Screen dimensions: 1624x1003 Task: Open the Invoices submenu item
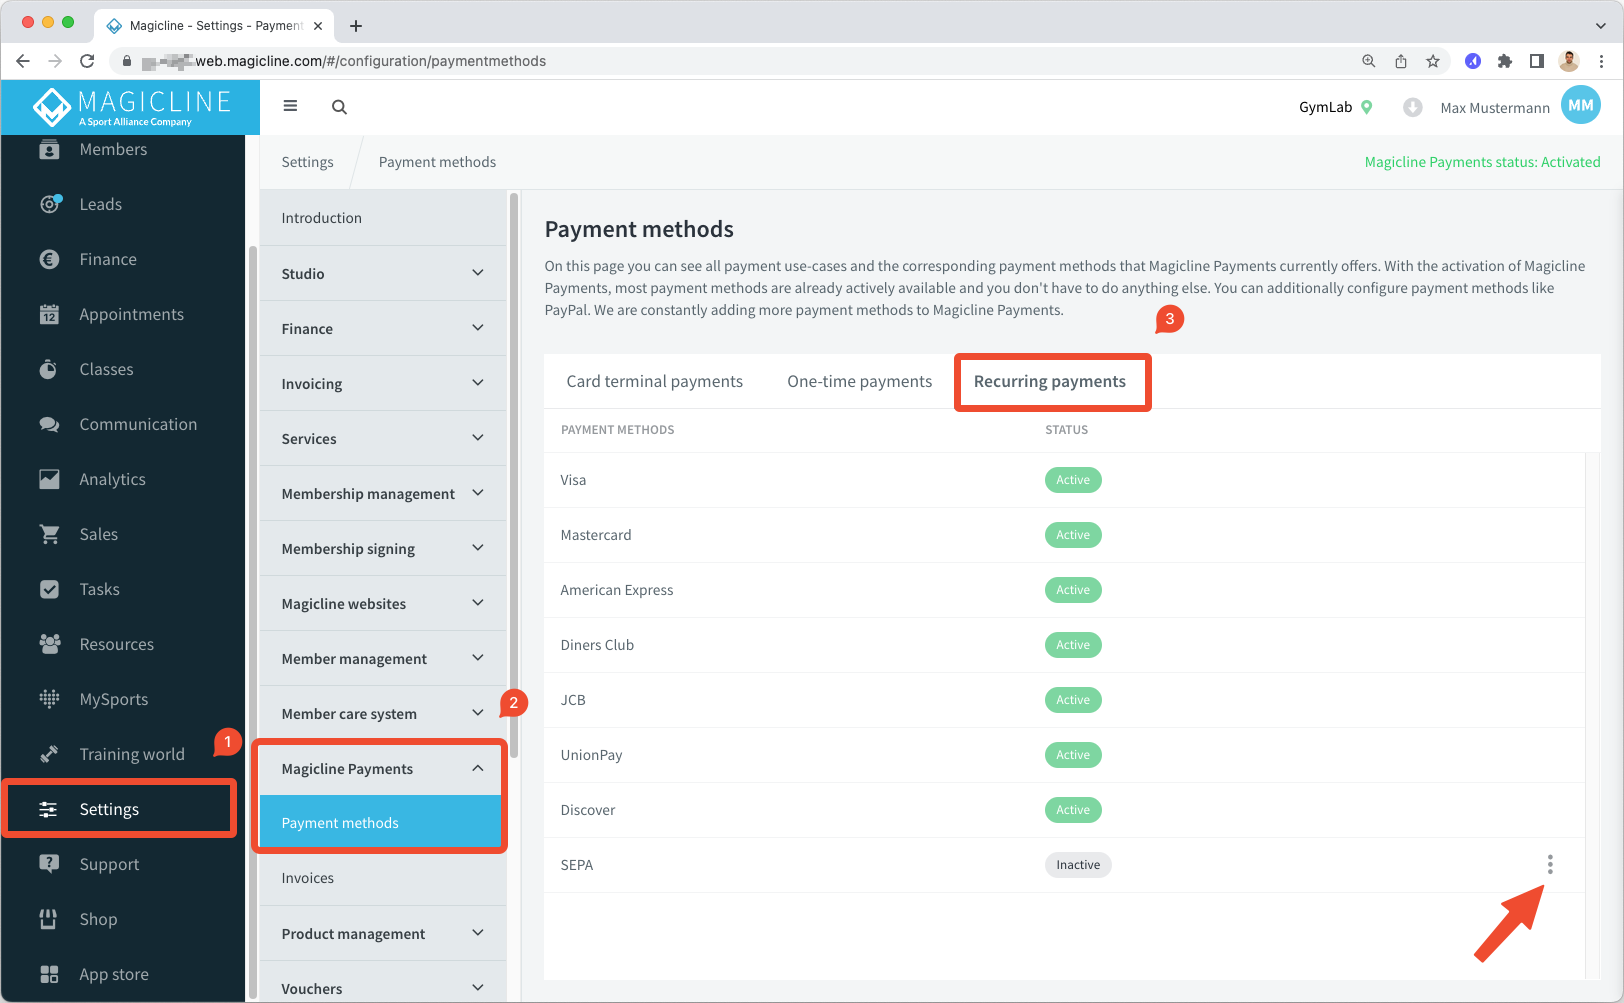(x=383, y=878)
